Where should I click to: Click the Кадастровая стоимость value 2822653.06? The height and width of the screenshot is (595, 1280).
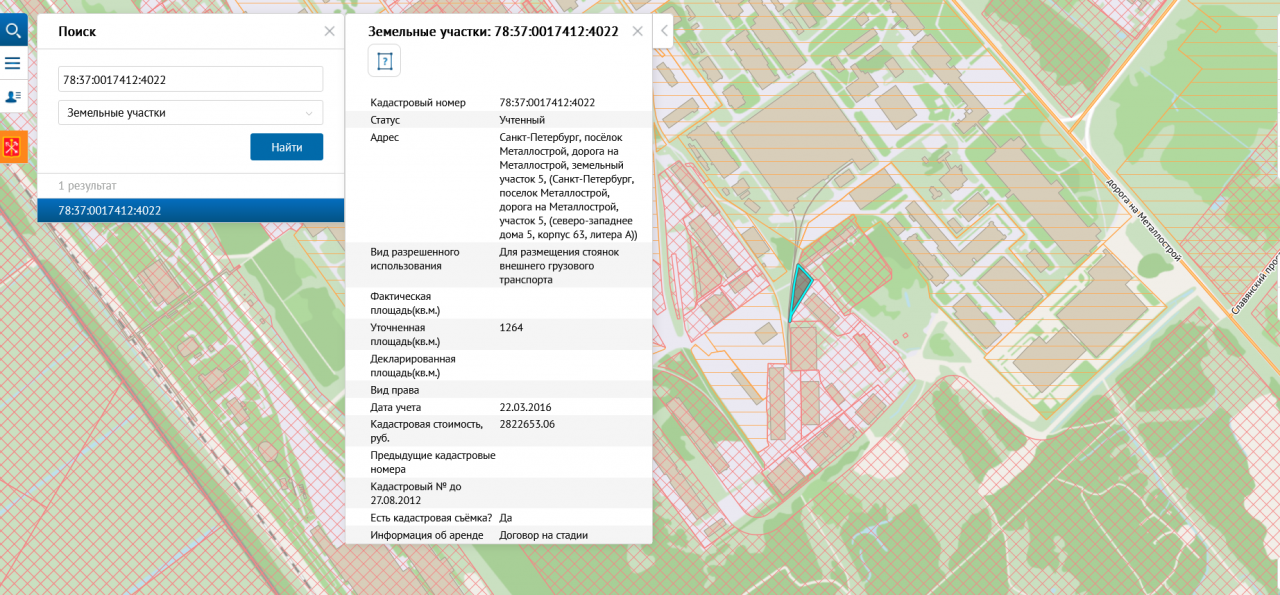click(x=526, y=424)
